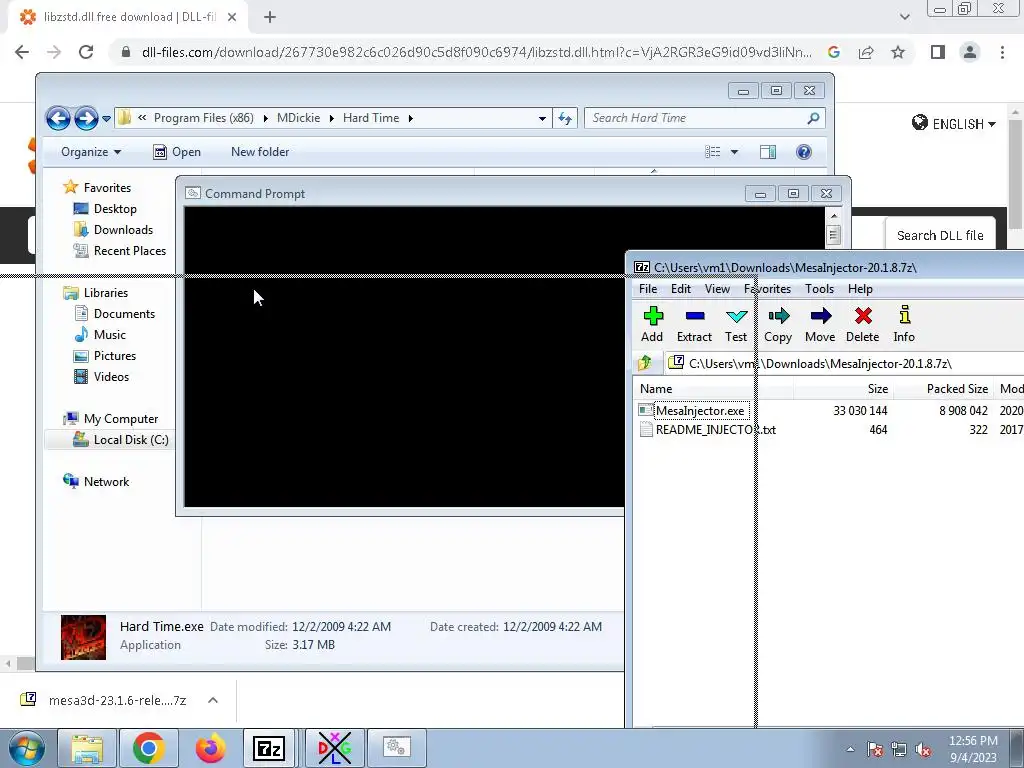Open Chrome three-dot menu

click(x=1002, y=52)
